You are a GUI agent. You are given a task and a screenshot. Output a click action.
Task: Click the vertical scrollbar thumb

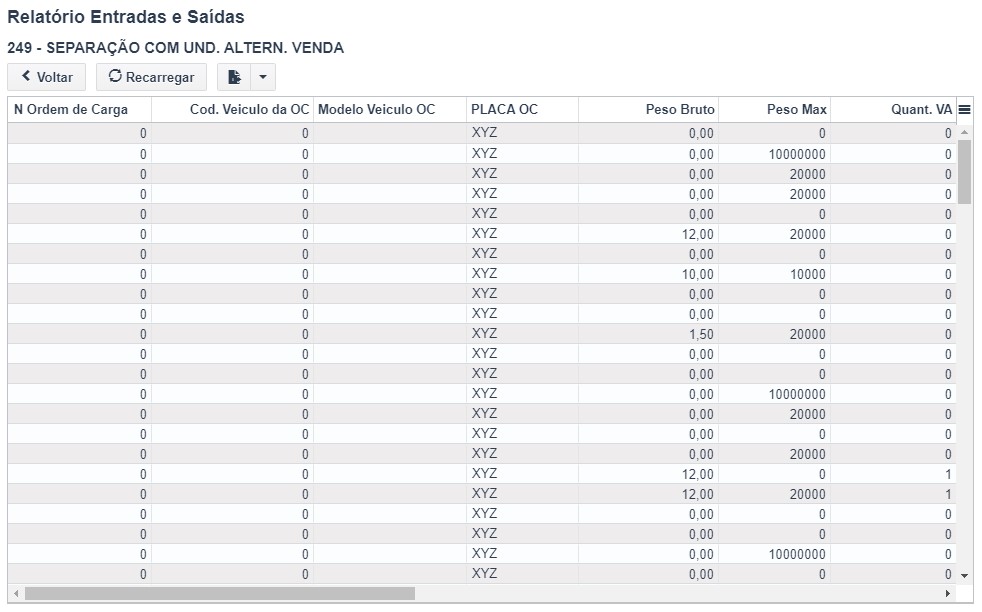click(x=964, y=172)
